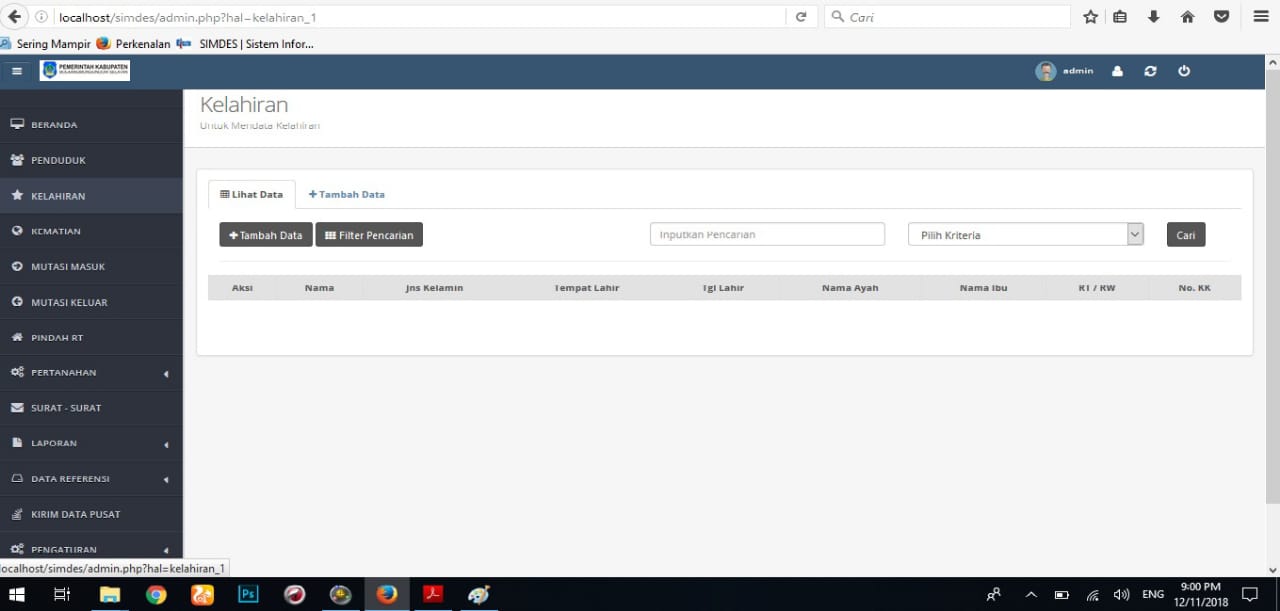This screenshot has height=611, width=1280.
Task: Click the power logout icon in header
Action: (x=1184, y=71)
